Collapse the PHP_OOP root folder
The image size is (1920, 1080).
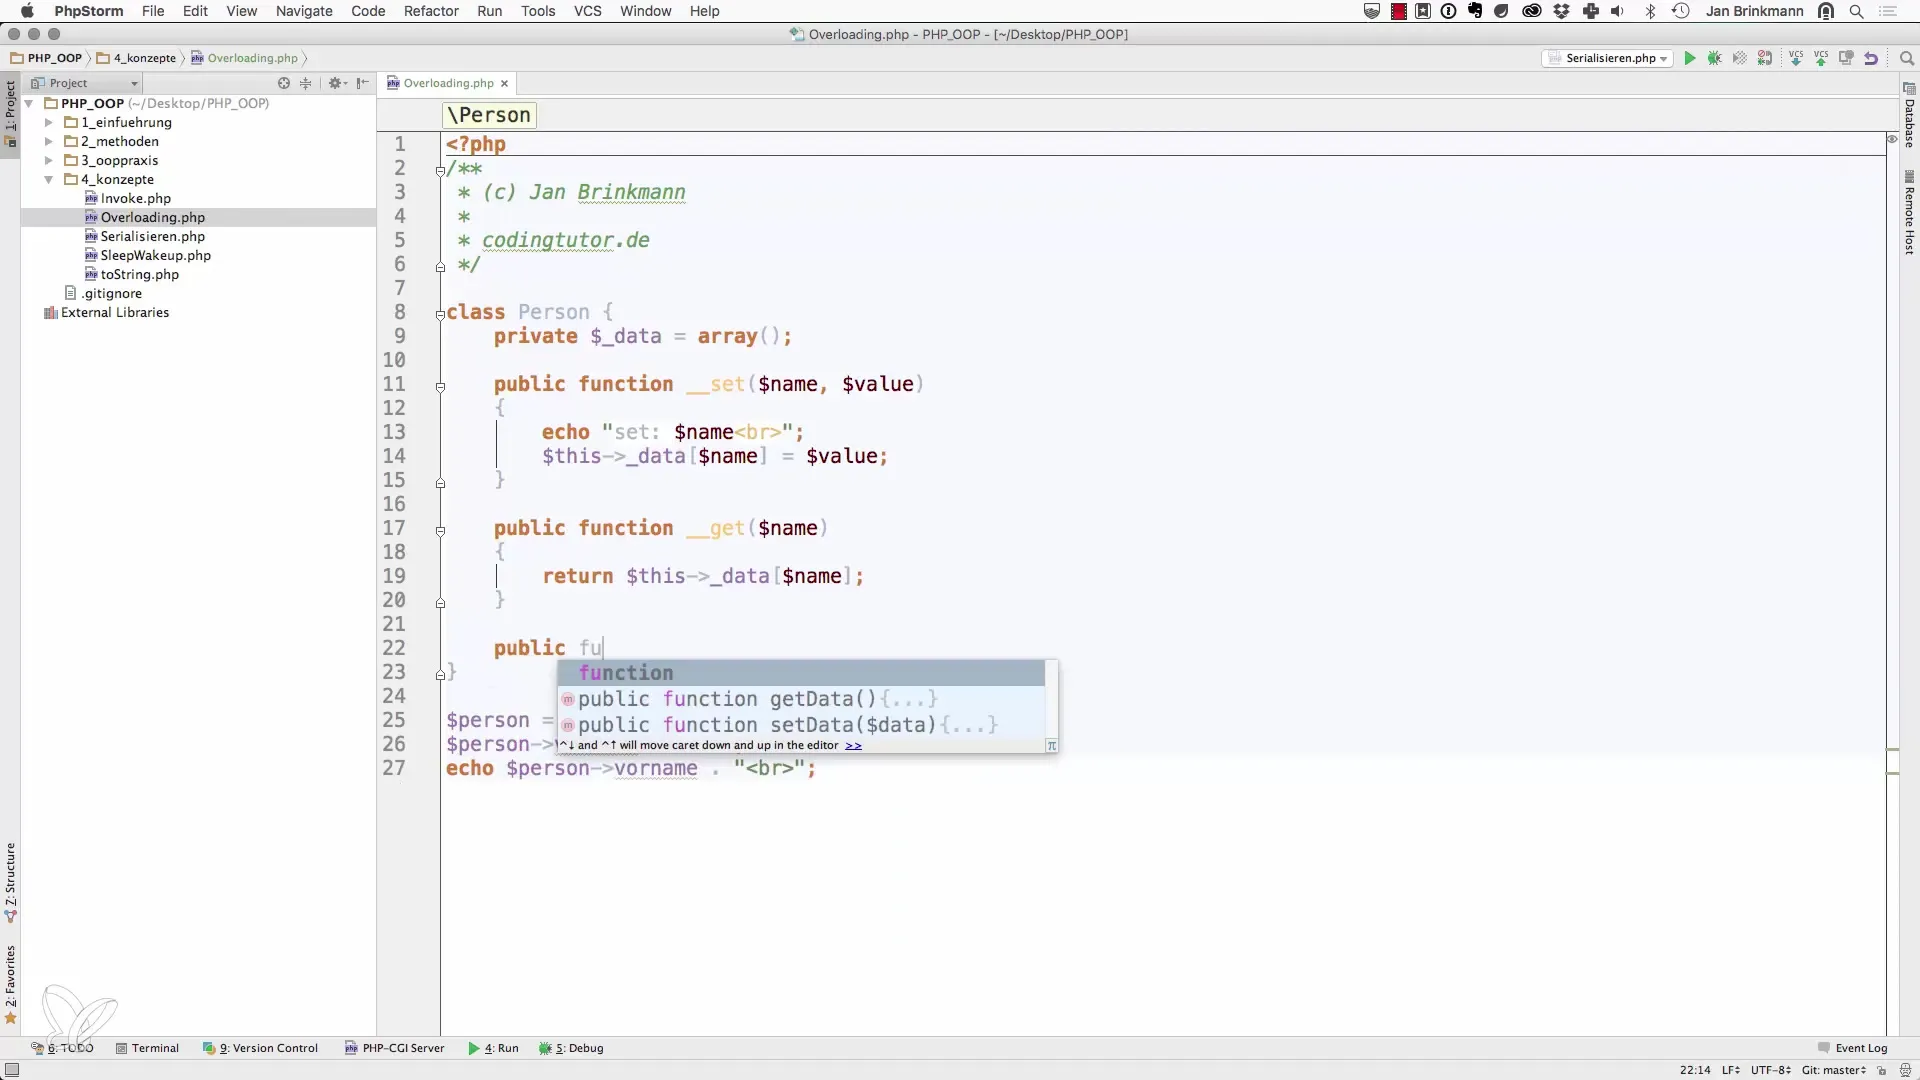click(x=30, y=103)
